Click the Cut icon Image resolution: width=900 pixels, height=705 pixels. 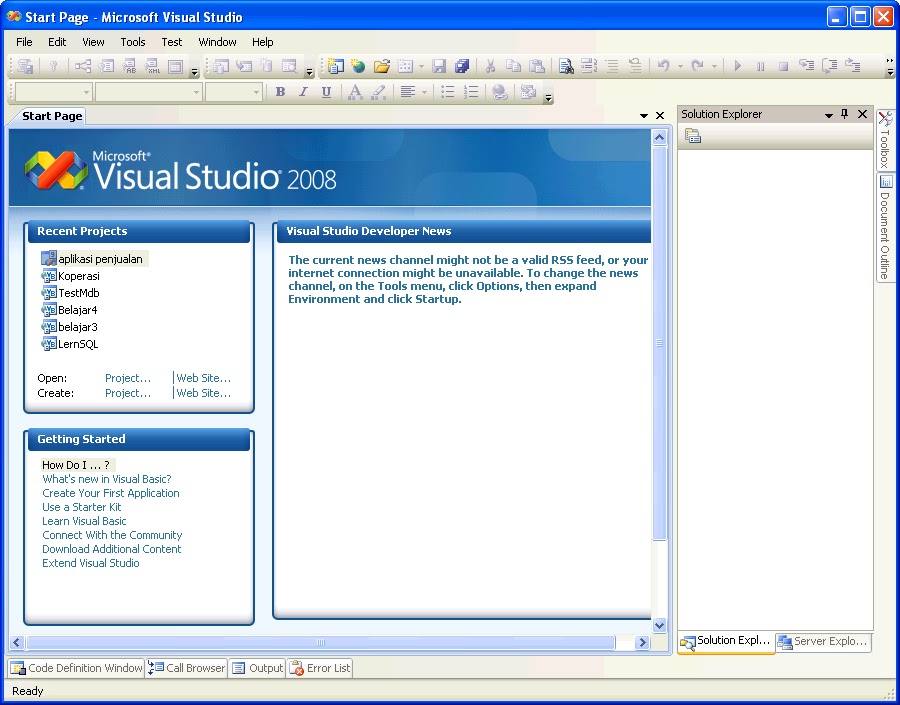point(491,66)
